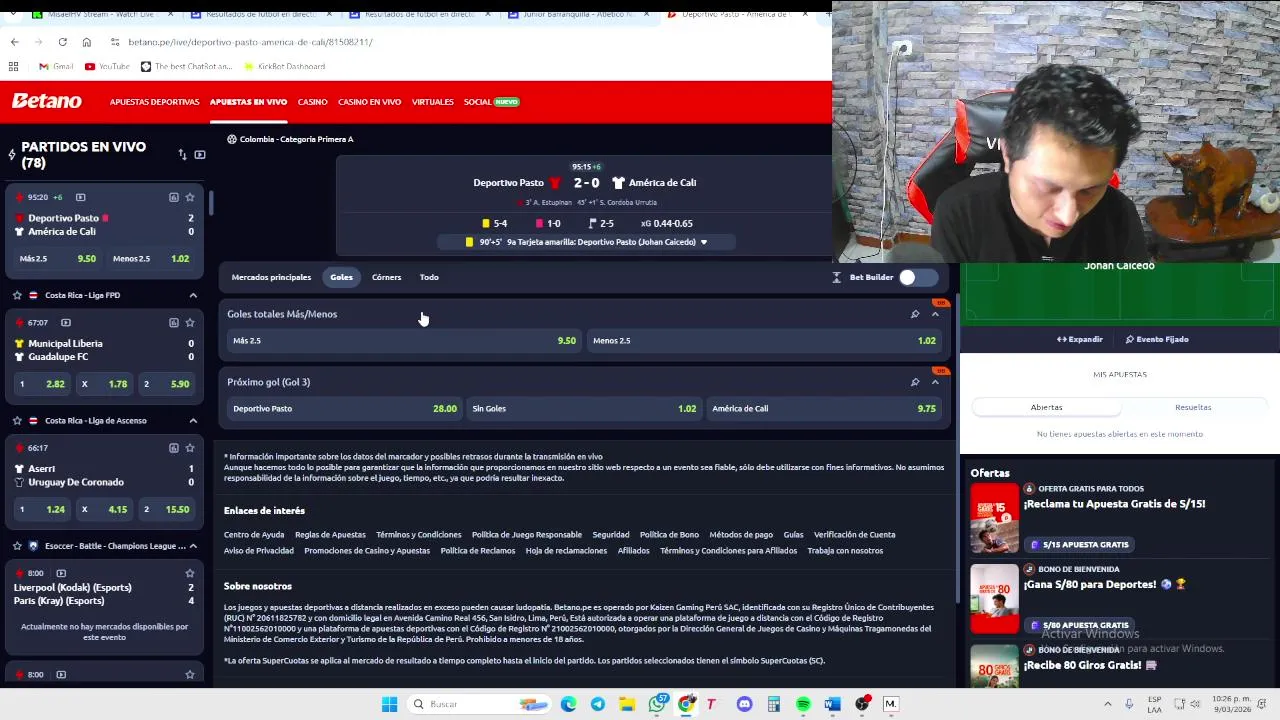Click the live matches sidebar scrollbar
1280x720 pixels.
[211, 201]
